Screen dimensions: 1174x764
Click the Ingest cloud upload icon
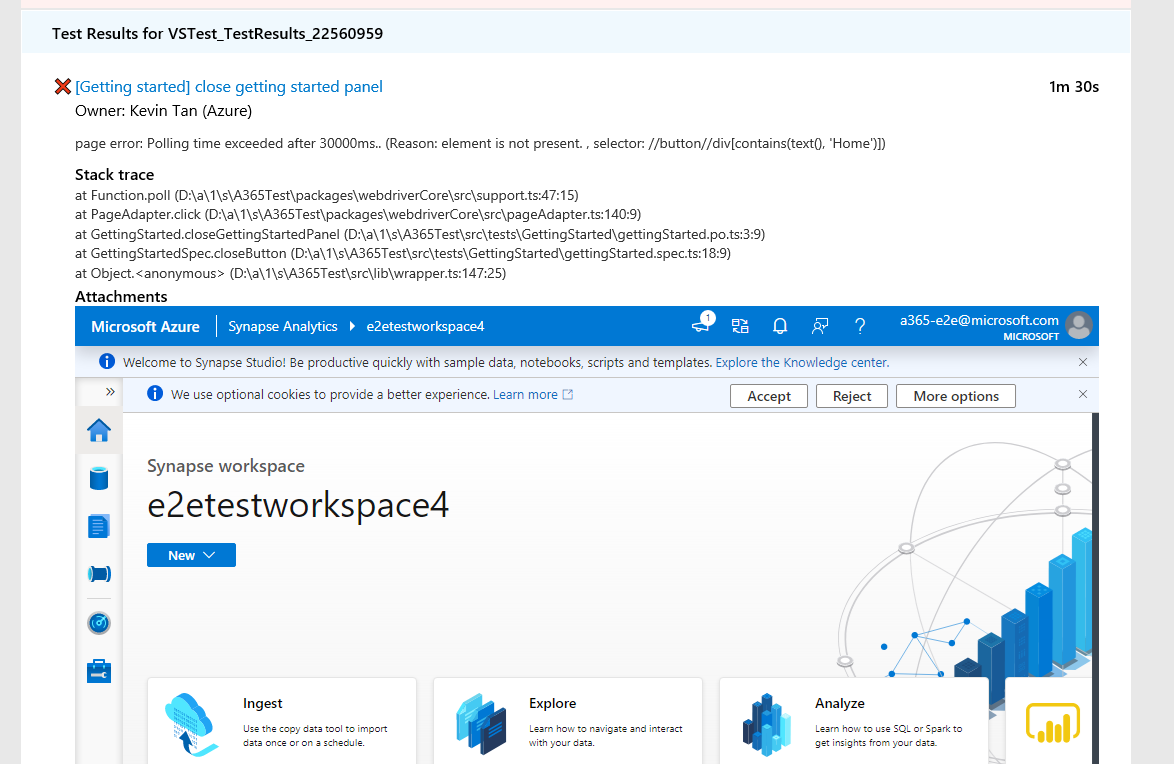[191, 724]
